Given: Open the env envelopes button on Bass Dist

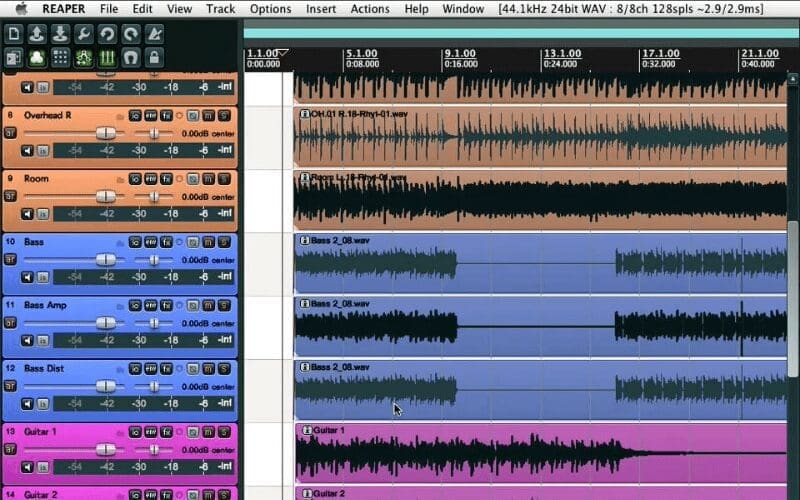Looking at the screenshot, I should click(x=151, y=369).
